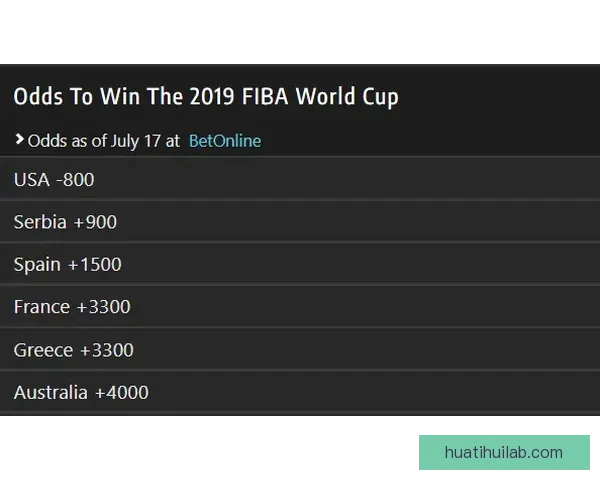Click the +4000 odds value

pyautogui.click(x=122, y=393)
